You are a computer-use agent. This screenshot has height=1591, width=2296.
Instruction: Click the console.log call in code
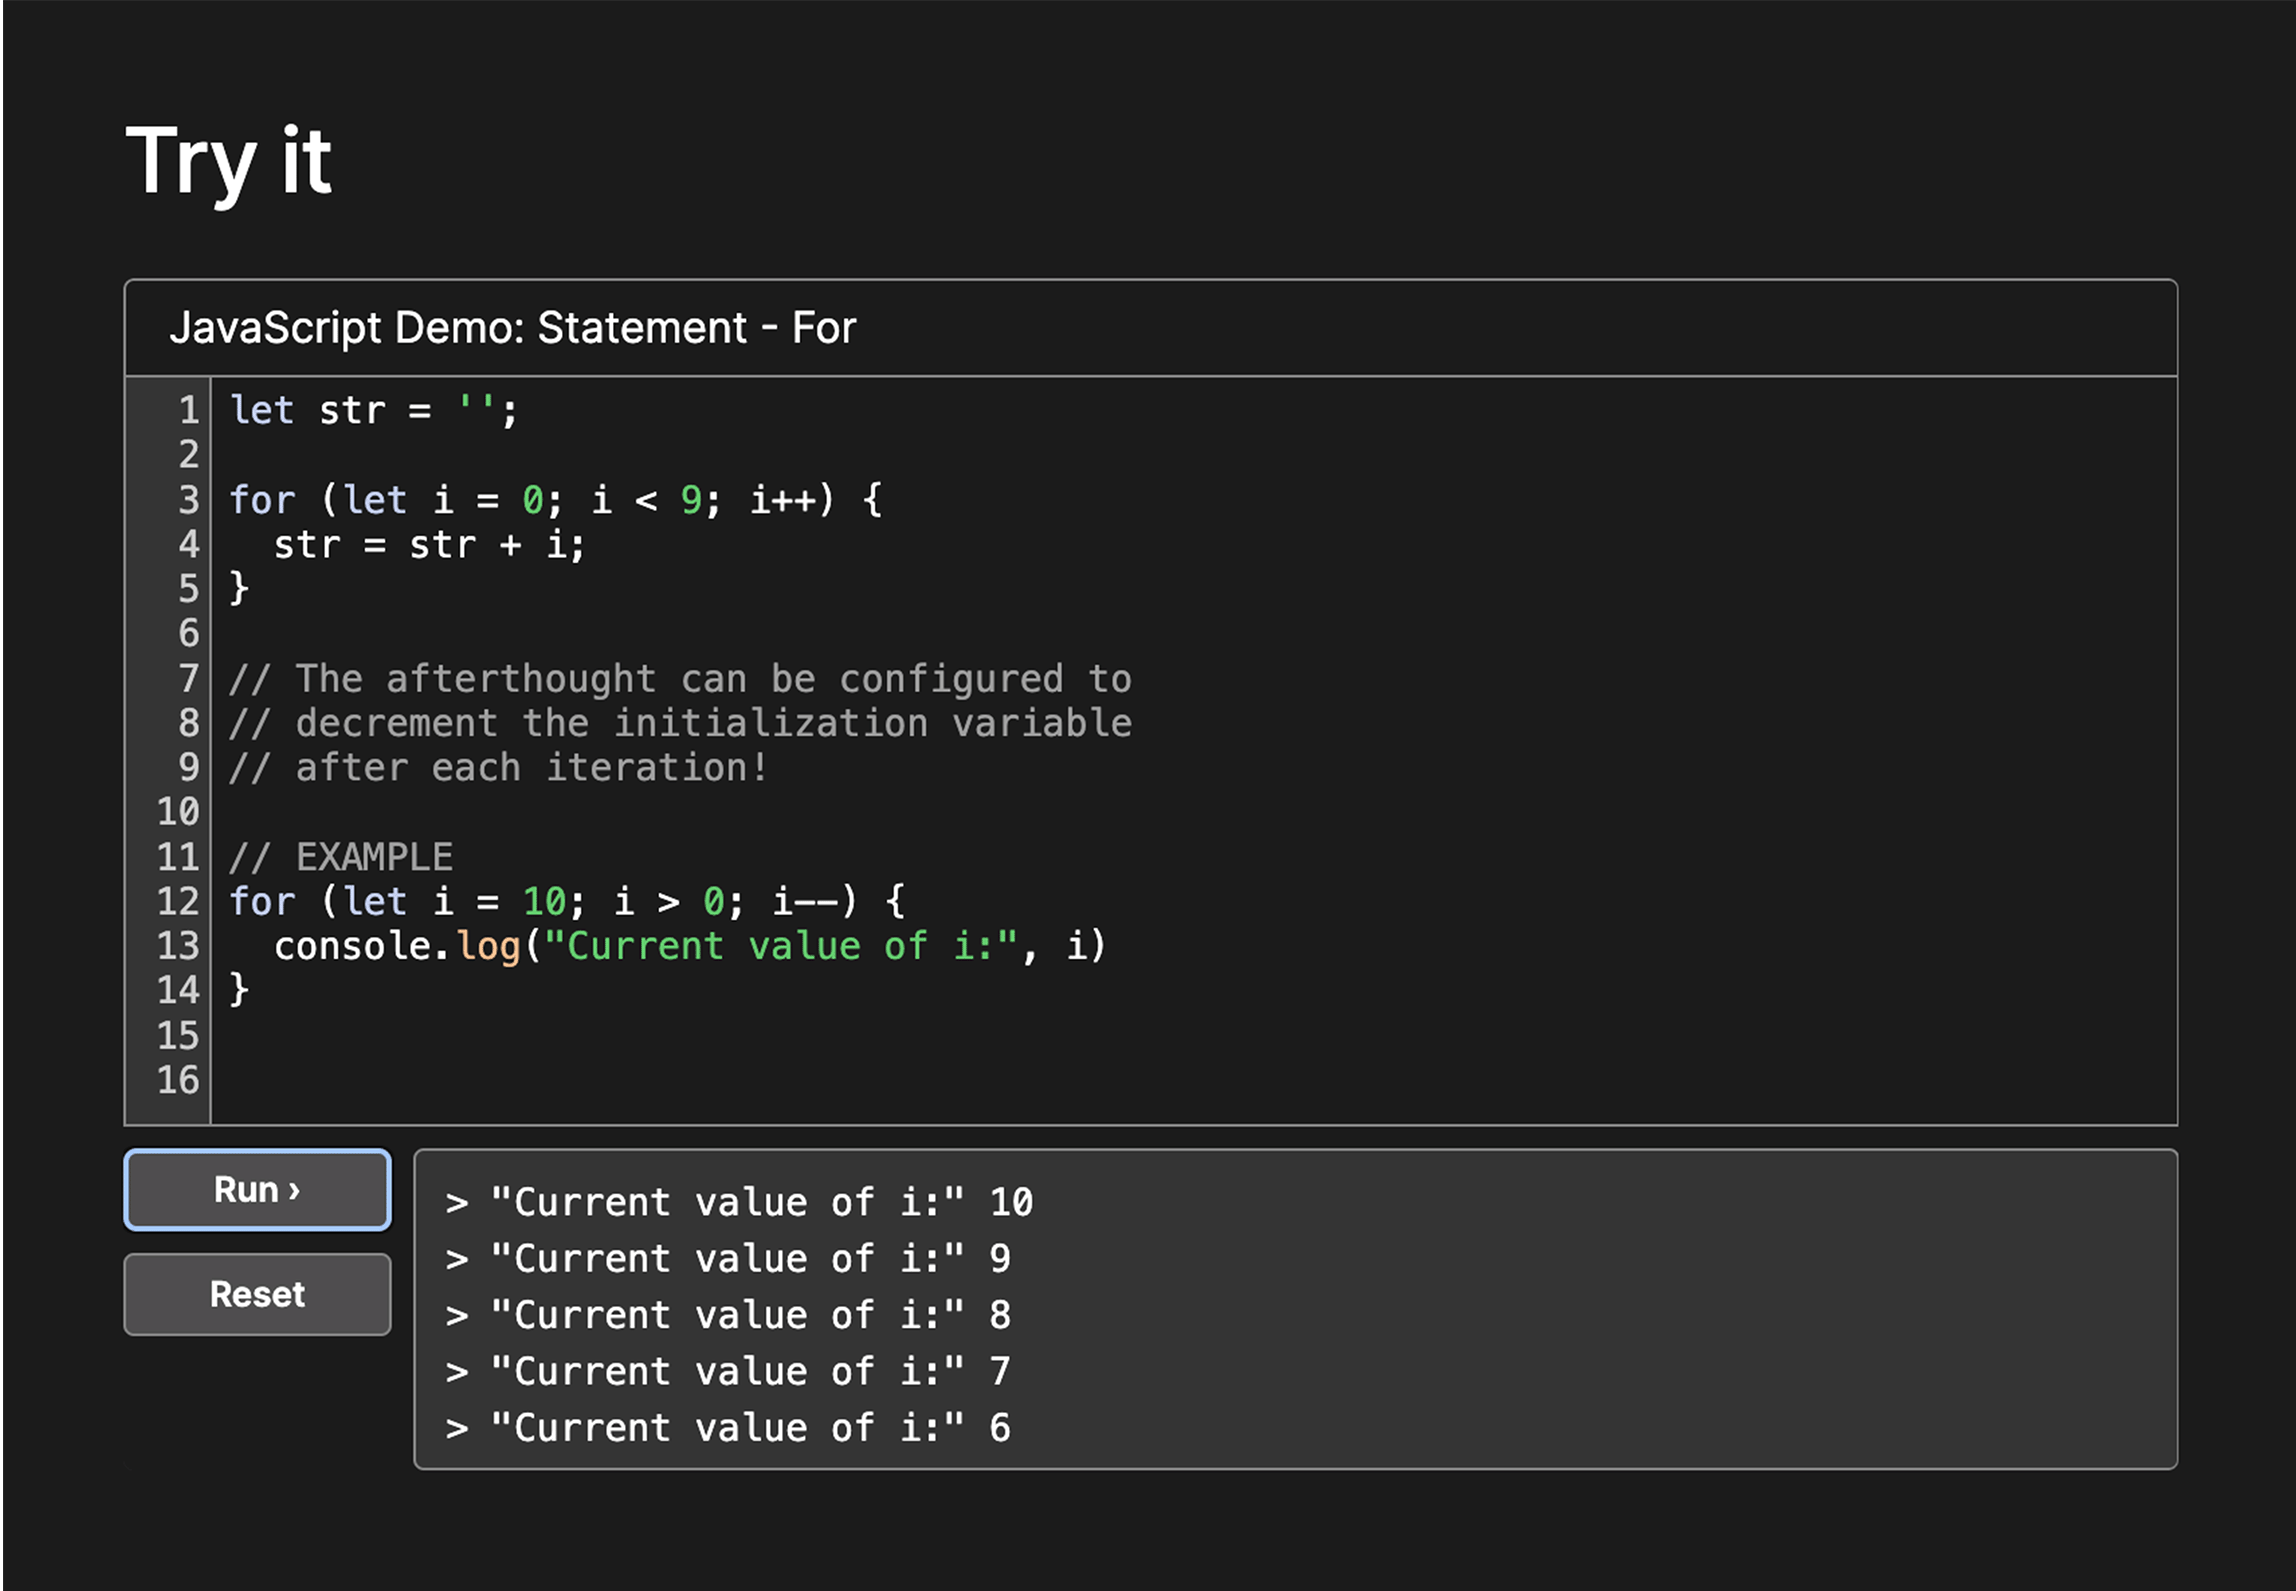(x=397, y=946)
